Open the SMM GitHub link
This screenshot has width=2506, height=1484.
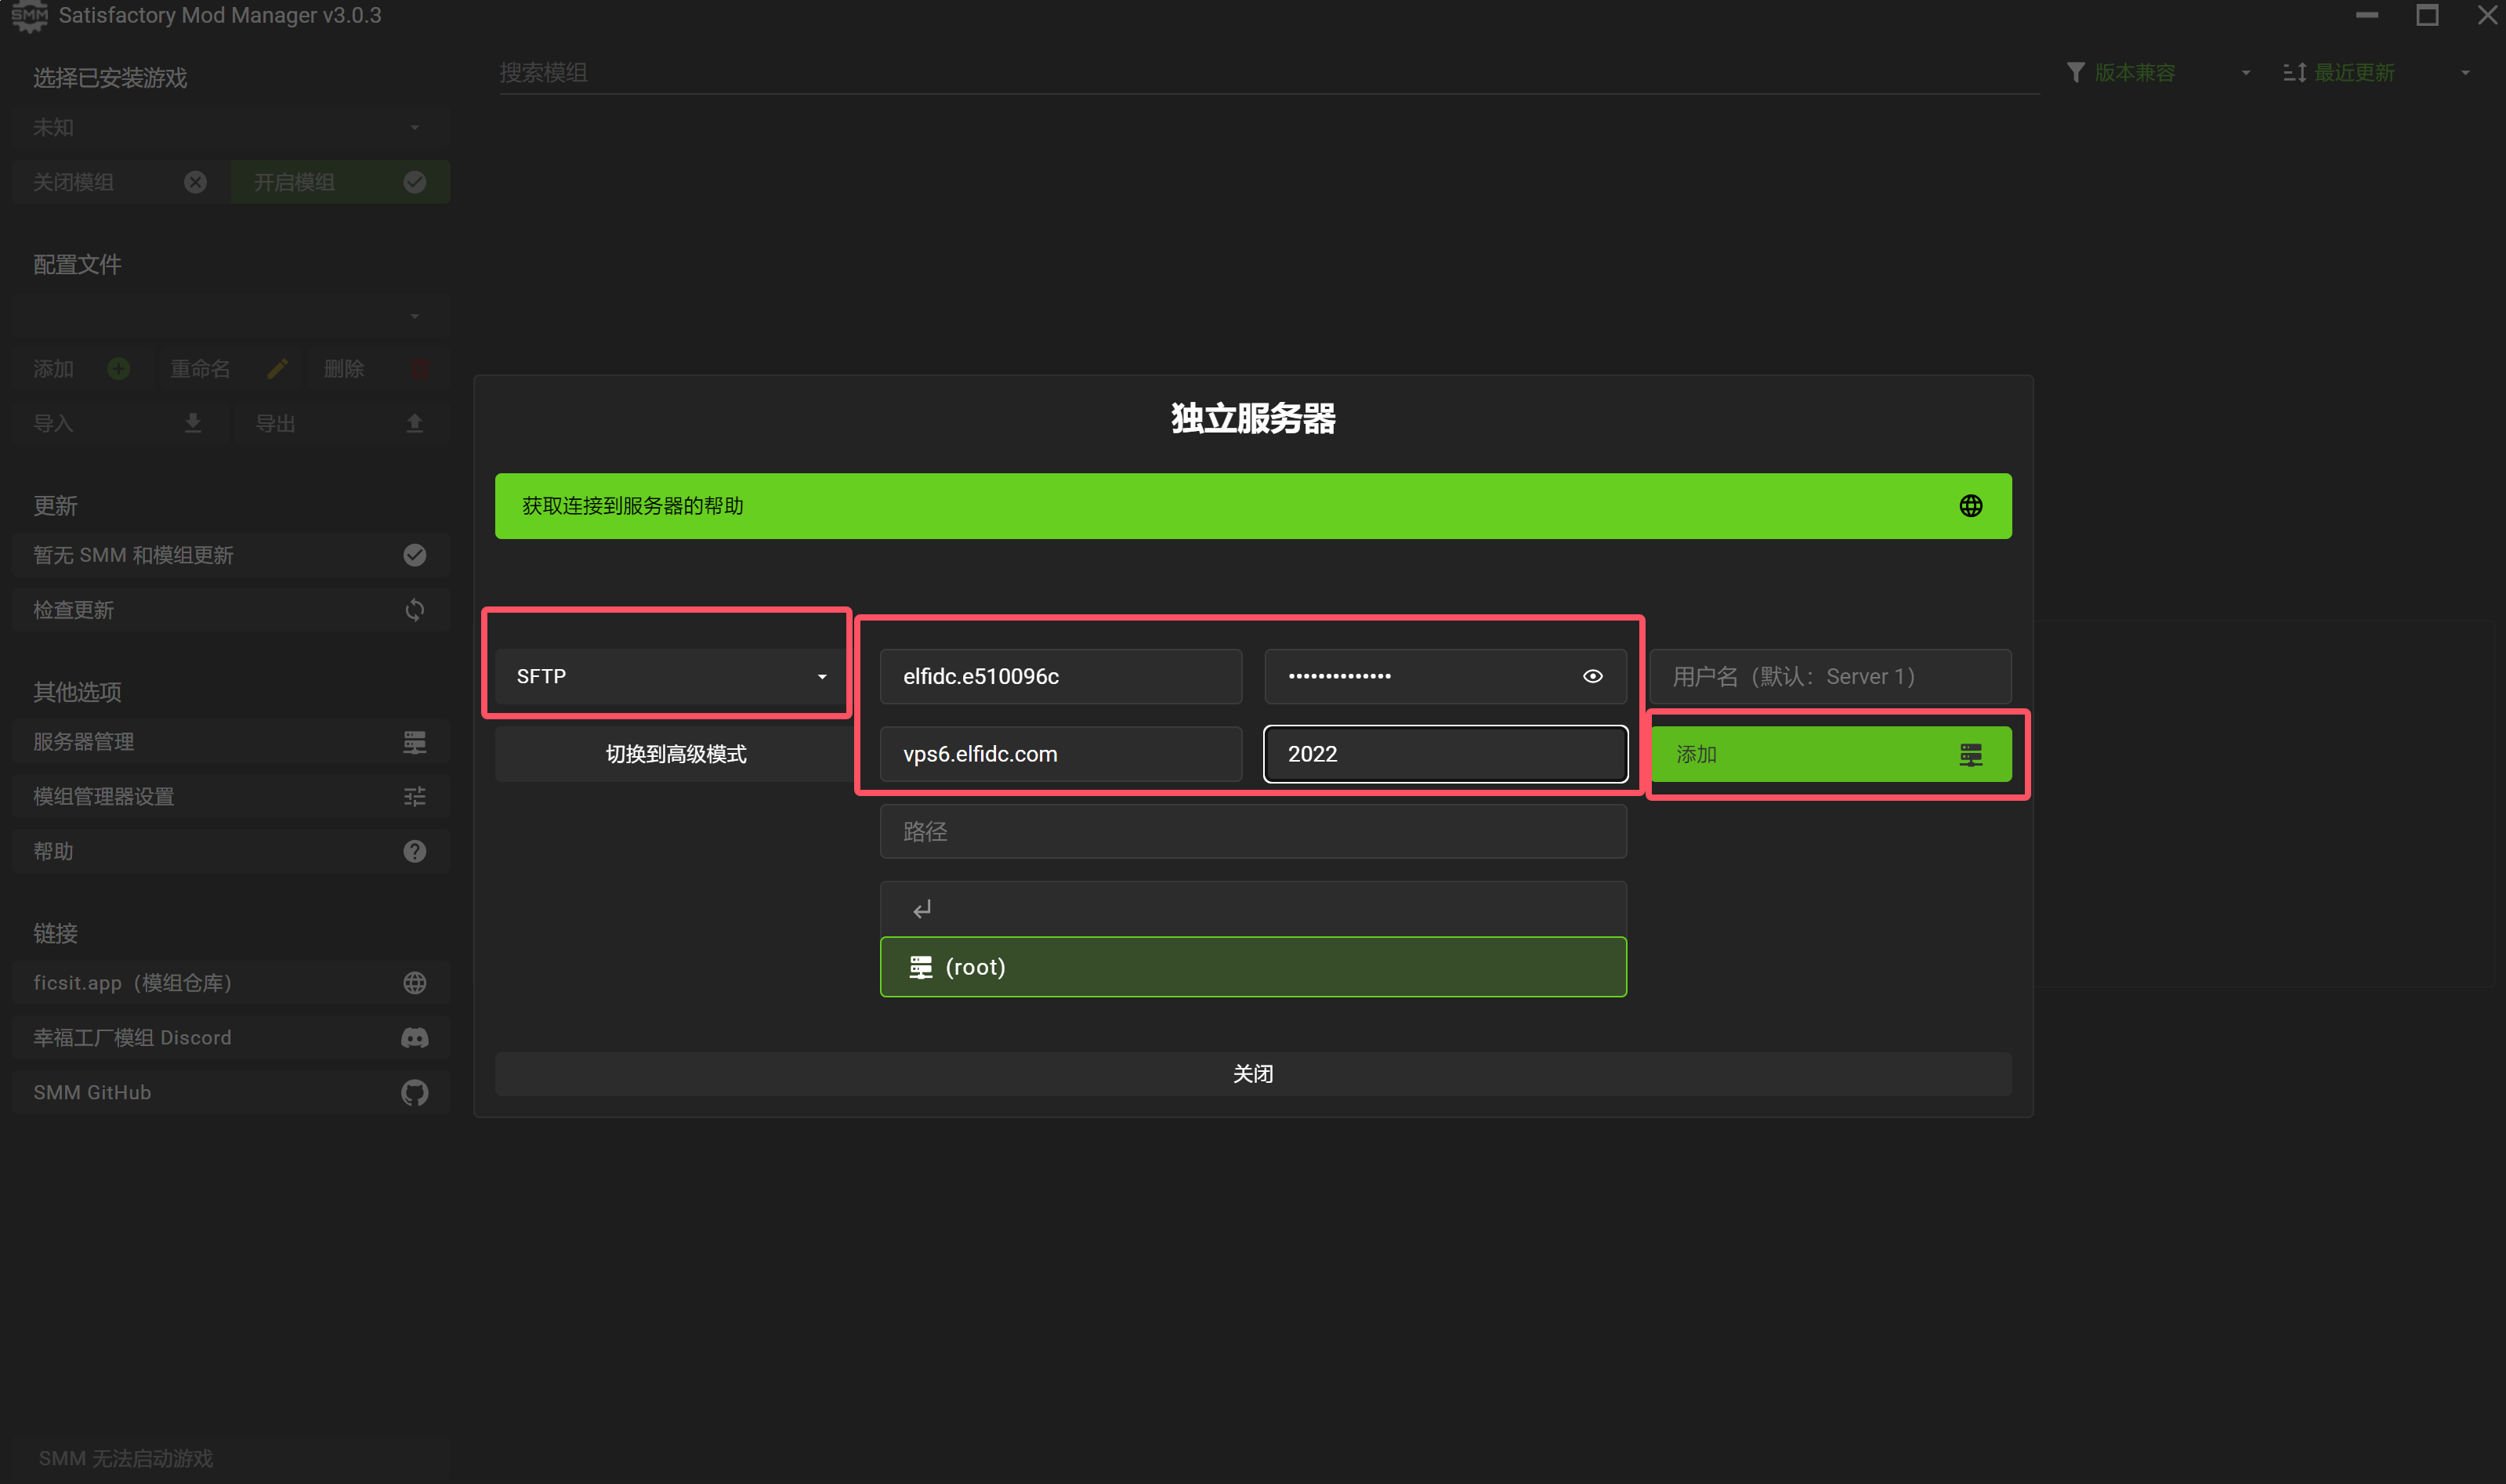[x=230, y=1092]
